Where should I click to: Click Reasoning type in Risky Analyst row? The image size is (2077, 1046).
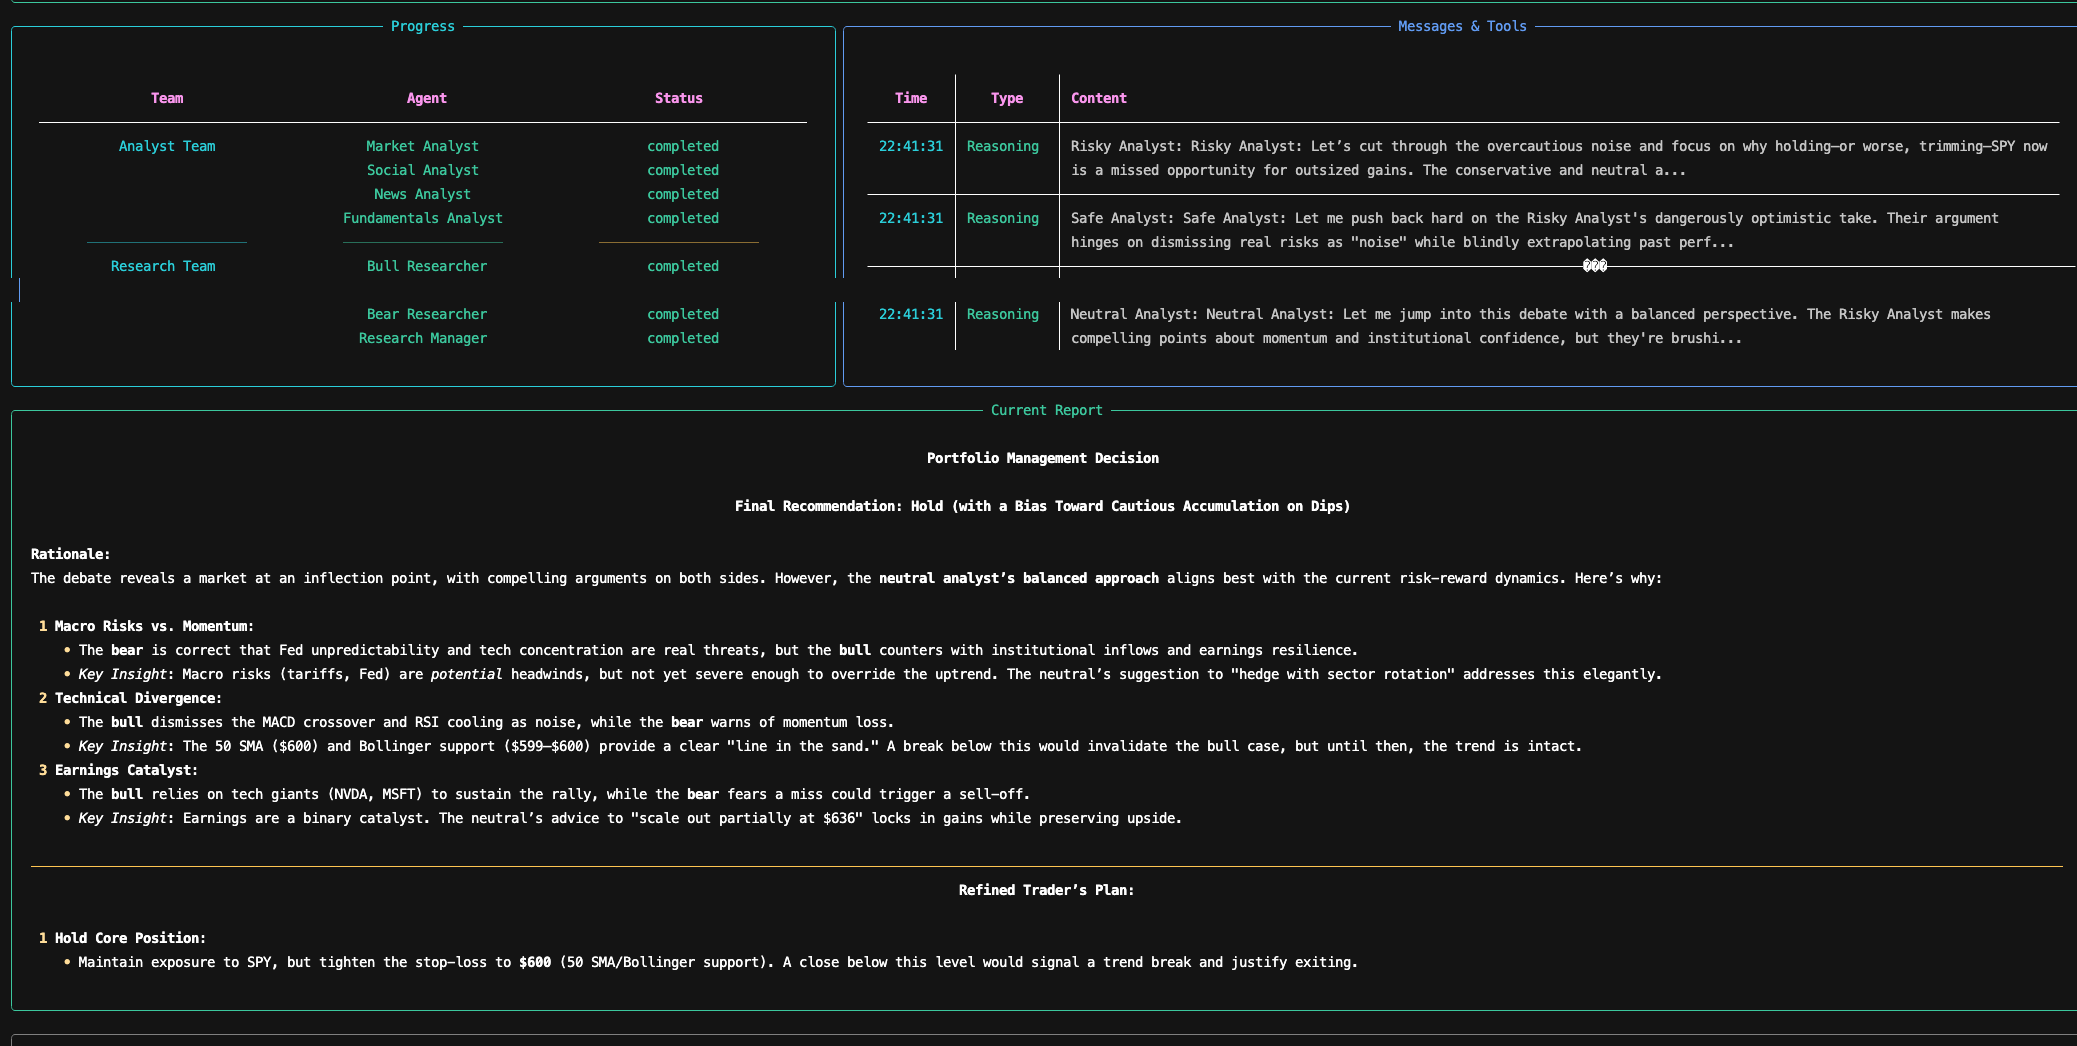[x=1003, y=146]
